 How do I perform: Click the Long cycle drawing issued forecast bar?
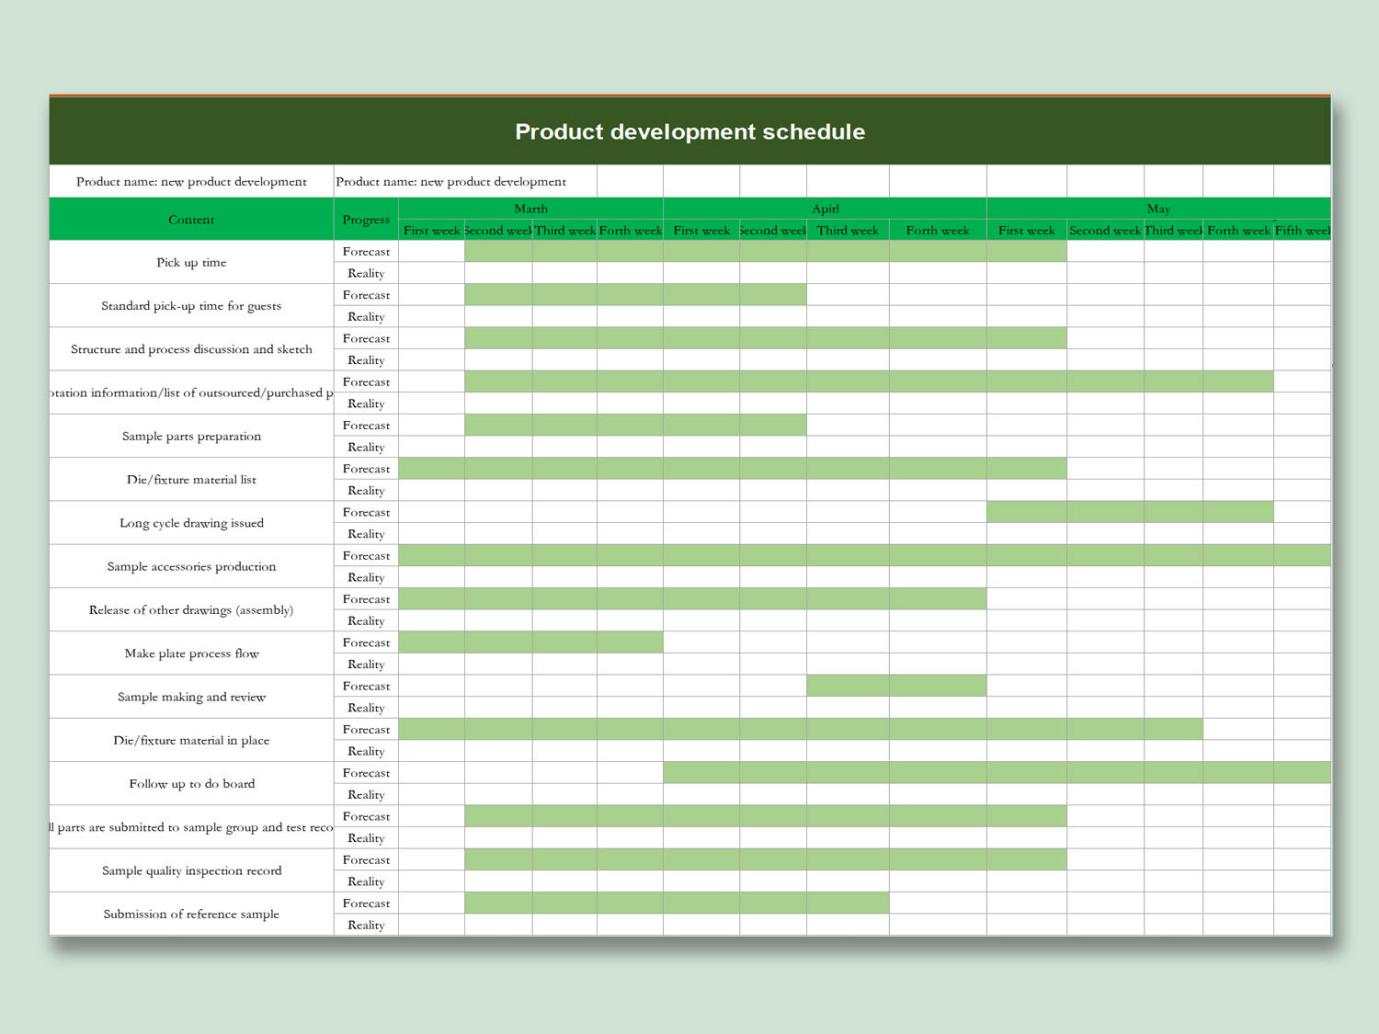(1129, 512)
